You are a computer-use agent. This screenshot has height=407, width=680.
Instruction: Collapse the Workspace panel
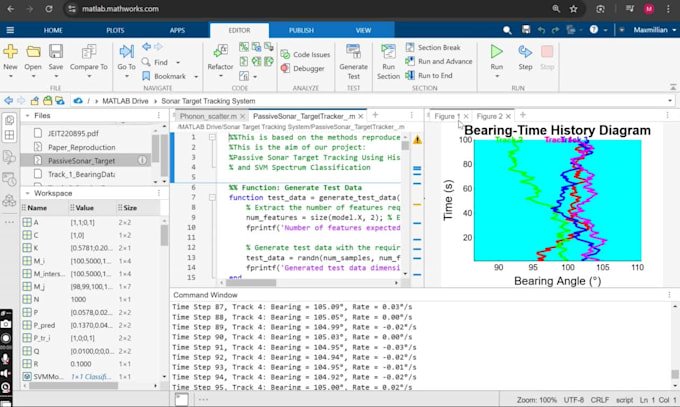point(27,193)
